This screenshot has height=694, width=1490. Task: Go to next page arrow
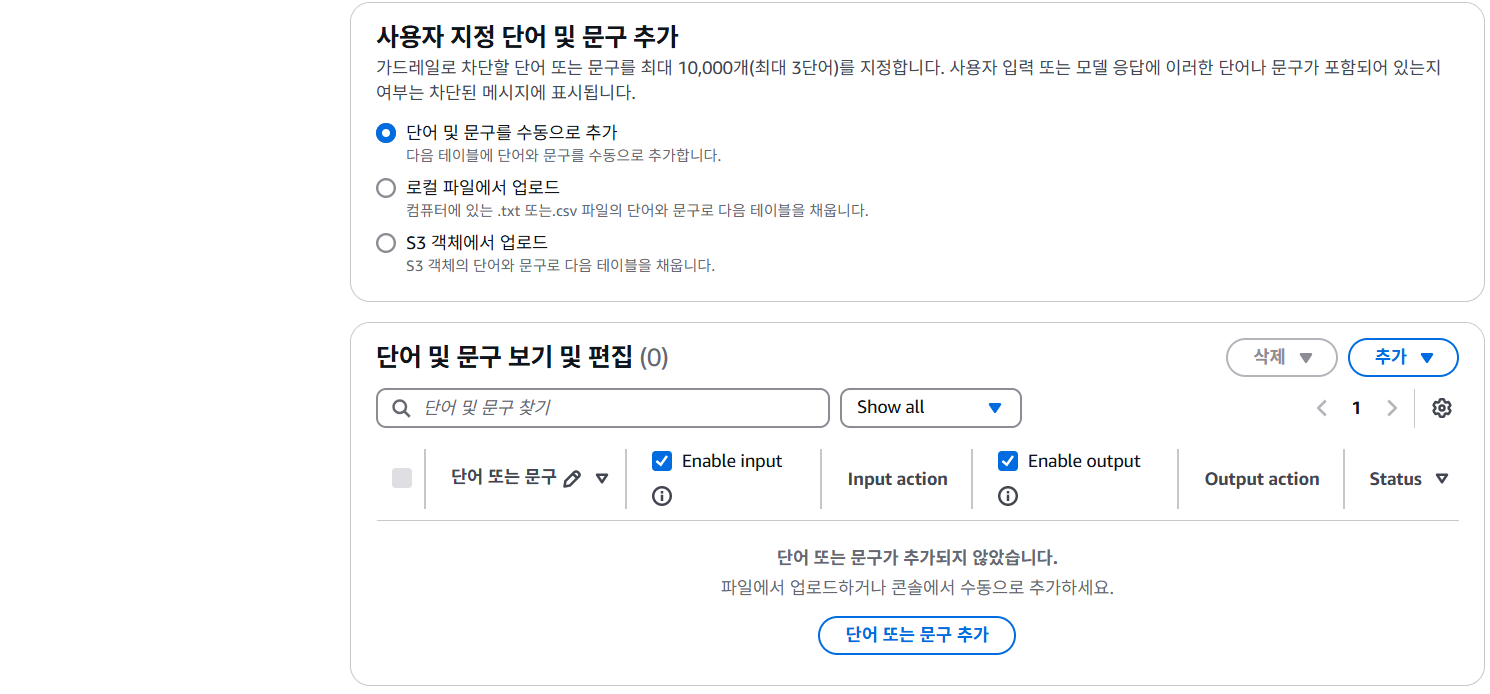(1392, 408)
